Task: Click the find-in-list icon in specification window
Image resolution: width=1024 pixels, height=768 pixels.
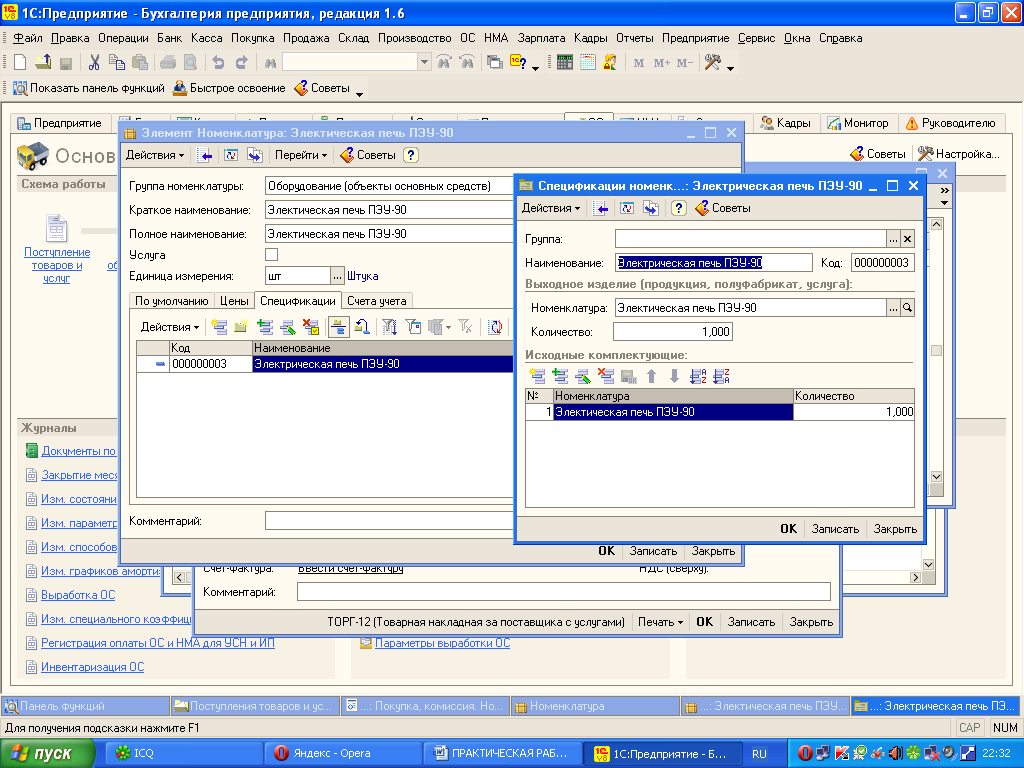Action: pos(601,208)
